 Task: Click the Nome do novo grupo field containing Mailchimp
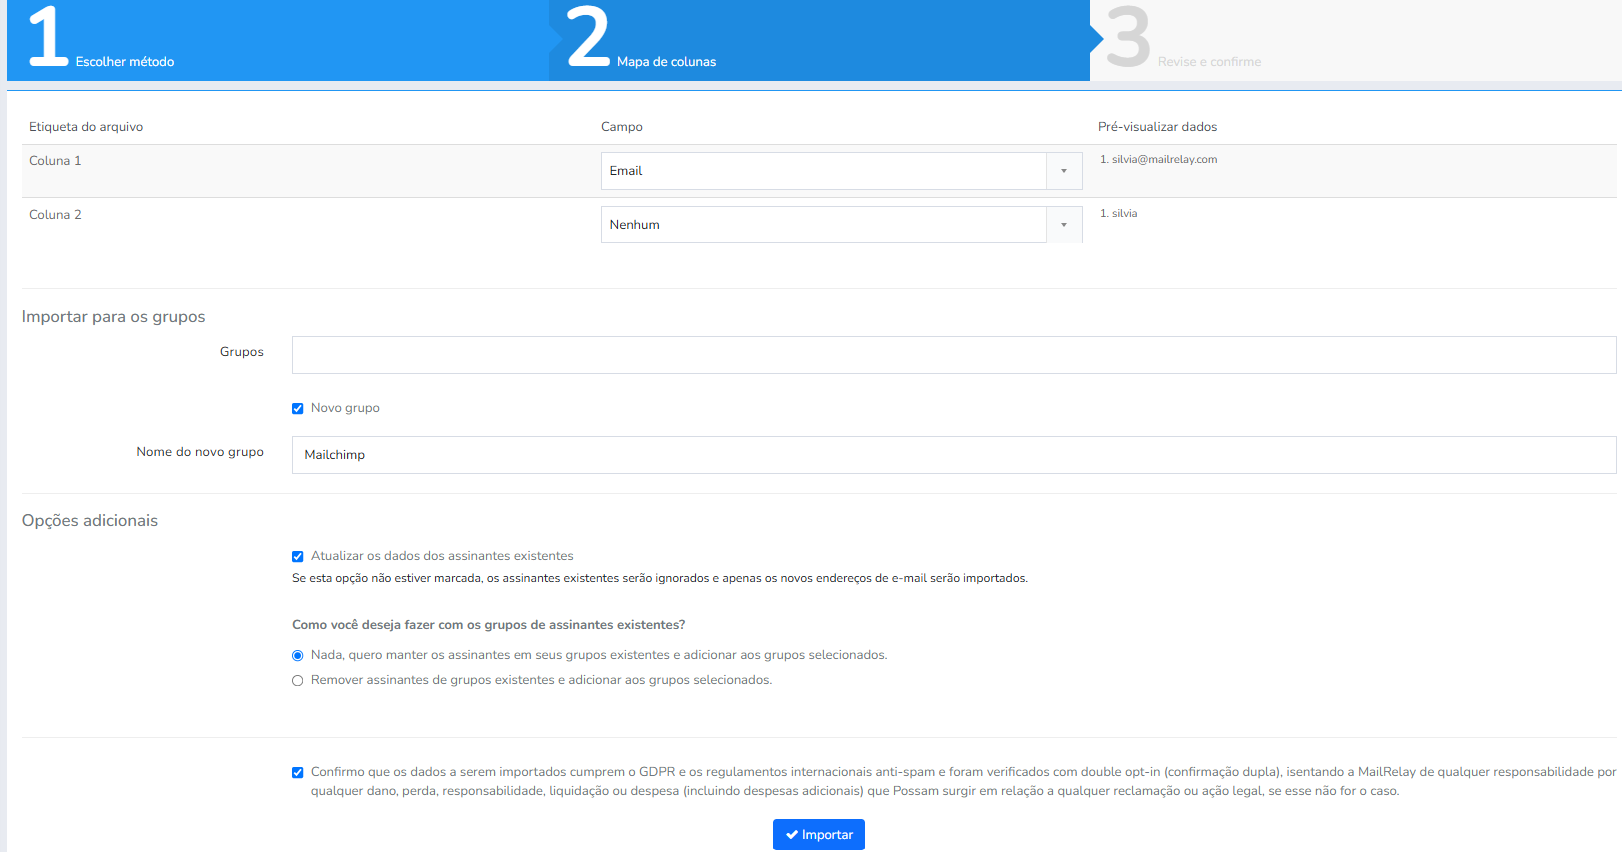pos(954,455)
